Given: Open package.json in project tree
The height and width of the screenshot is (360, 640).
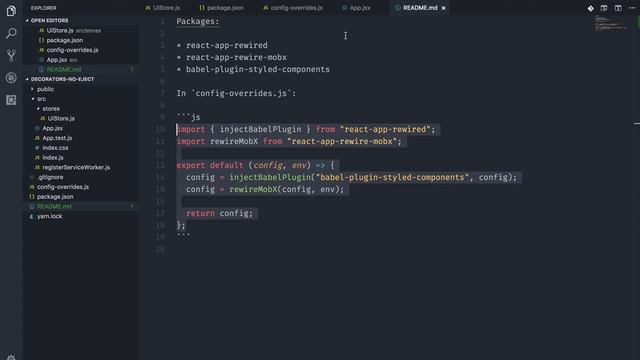Looking at the screenshot, I should tap(55, 197).
